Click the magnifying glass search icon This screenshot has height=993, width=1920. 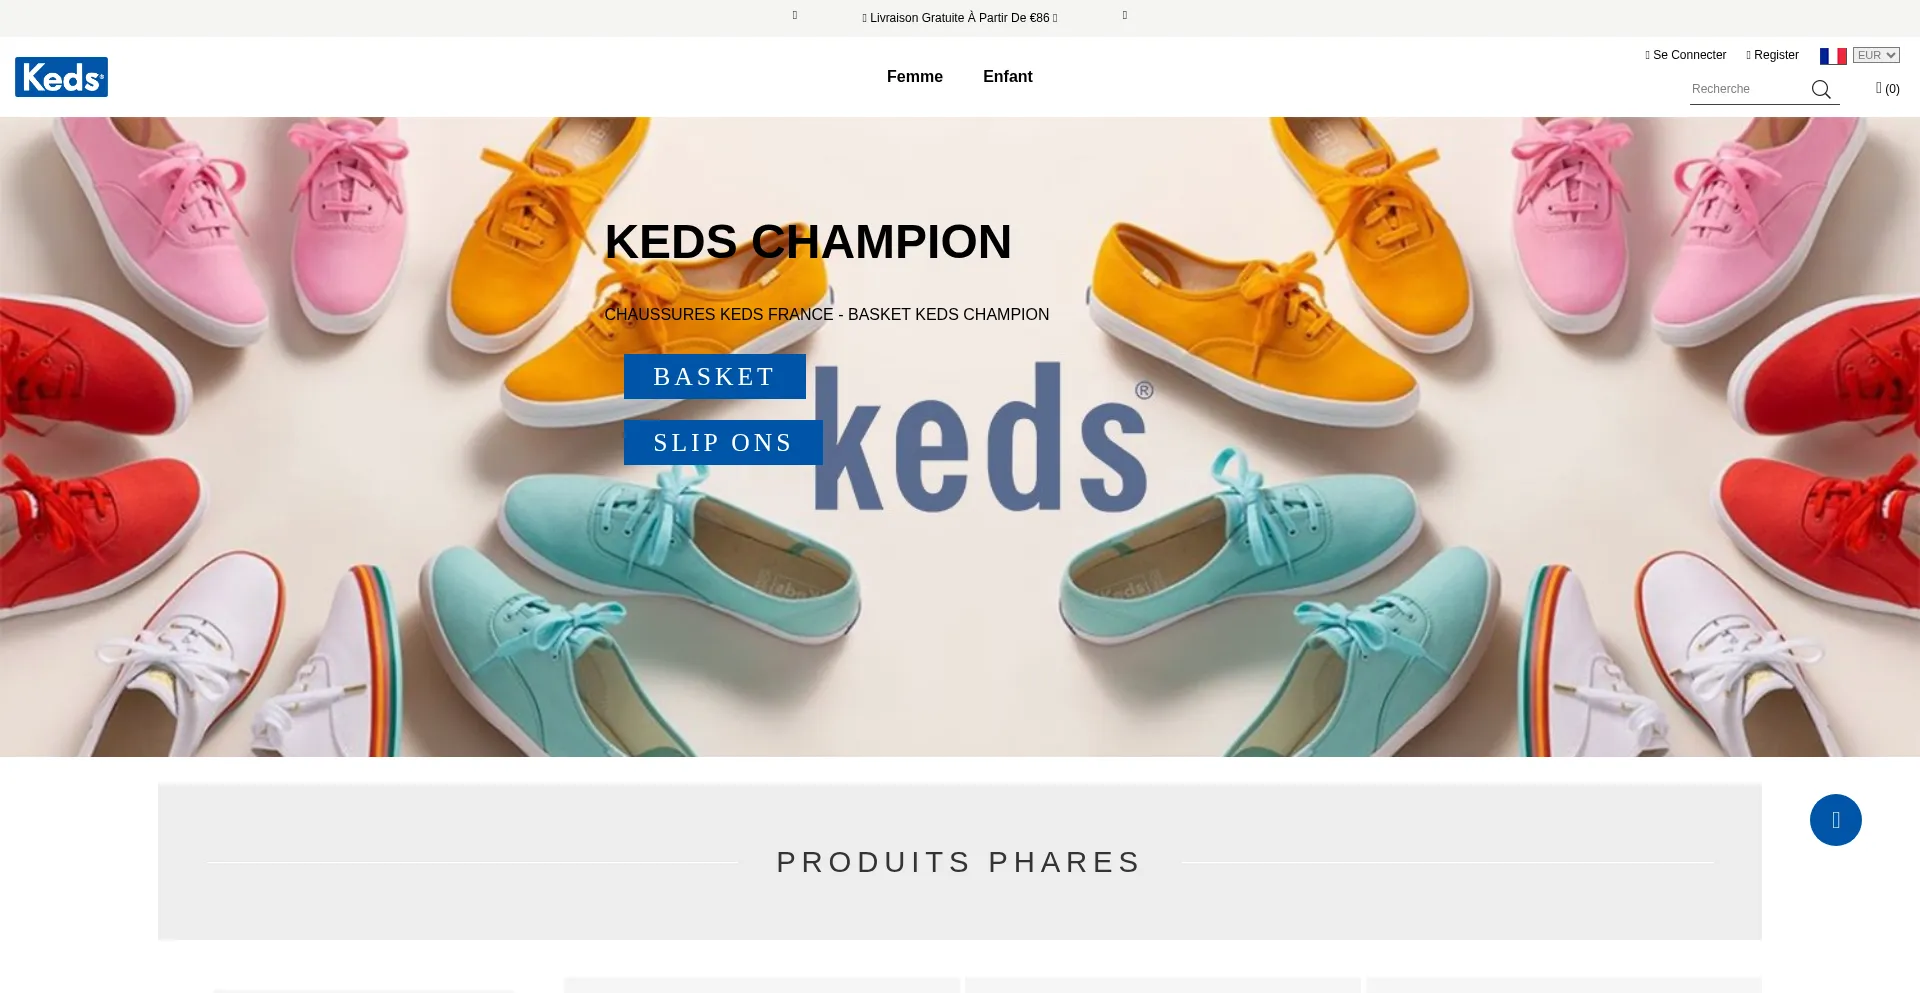[1821, 90]
